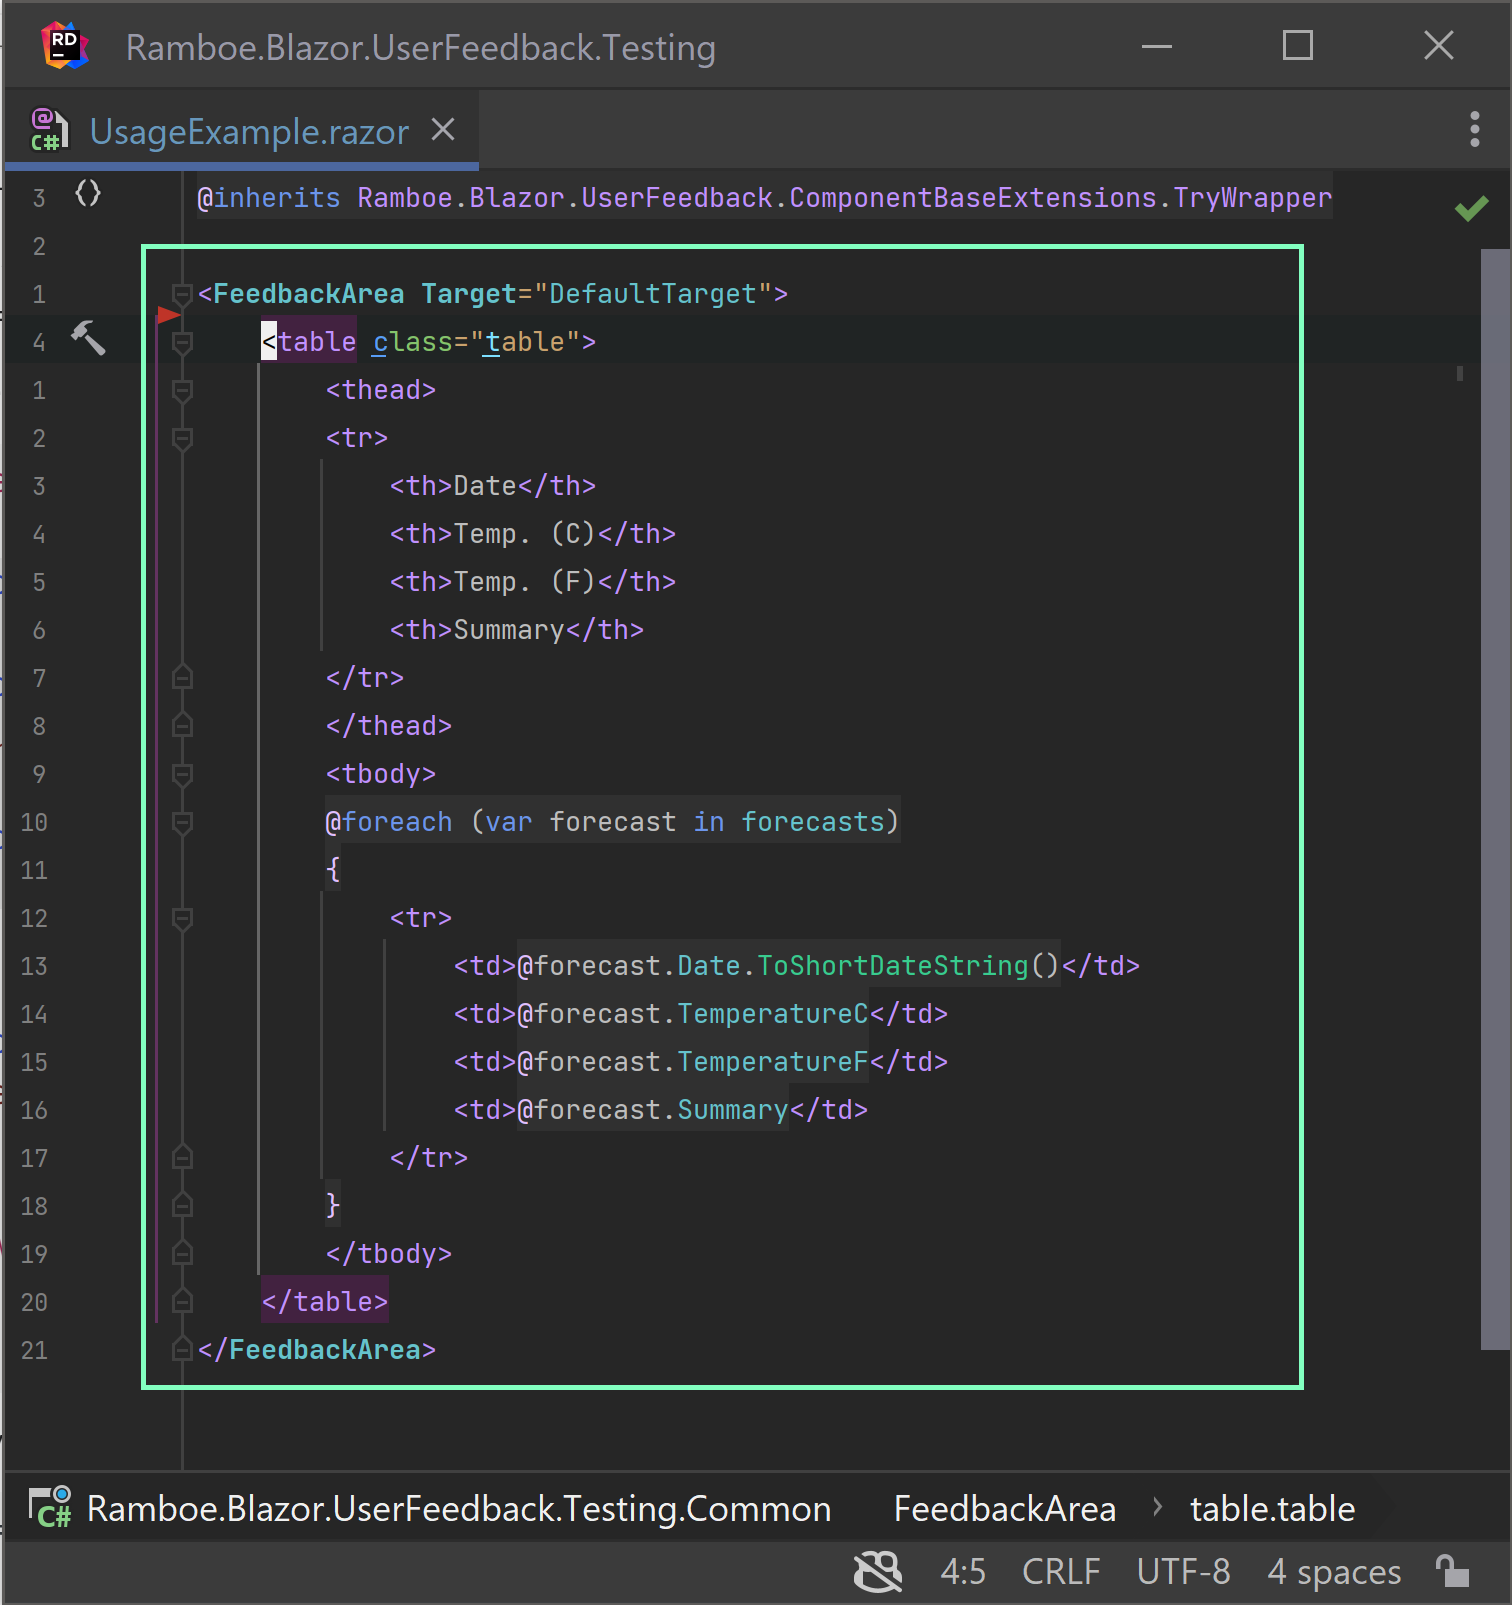Close the UsageExample.razor tab

tap(443, 130)
